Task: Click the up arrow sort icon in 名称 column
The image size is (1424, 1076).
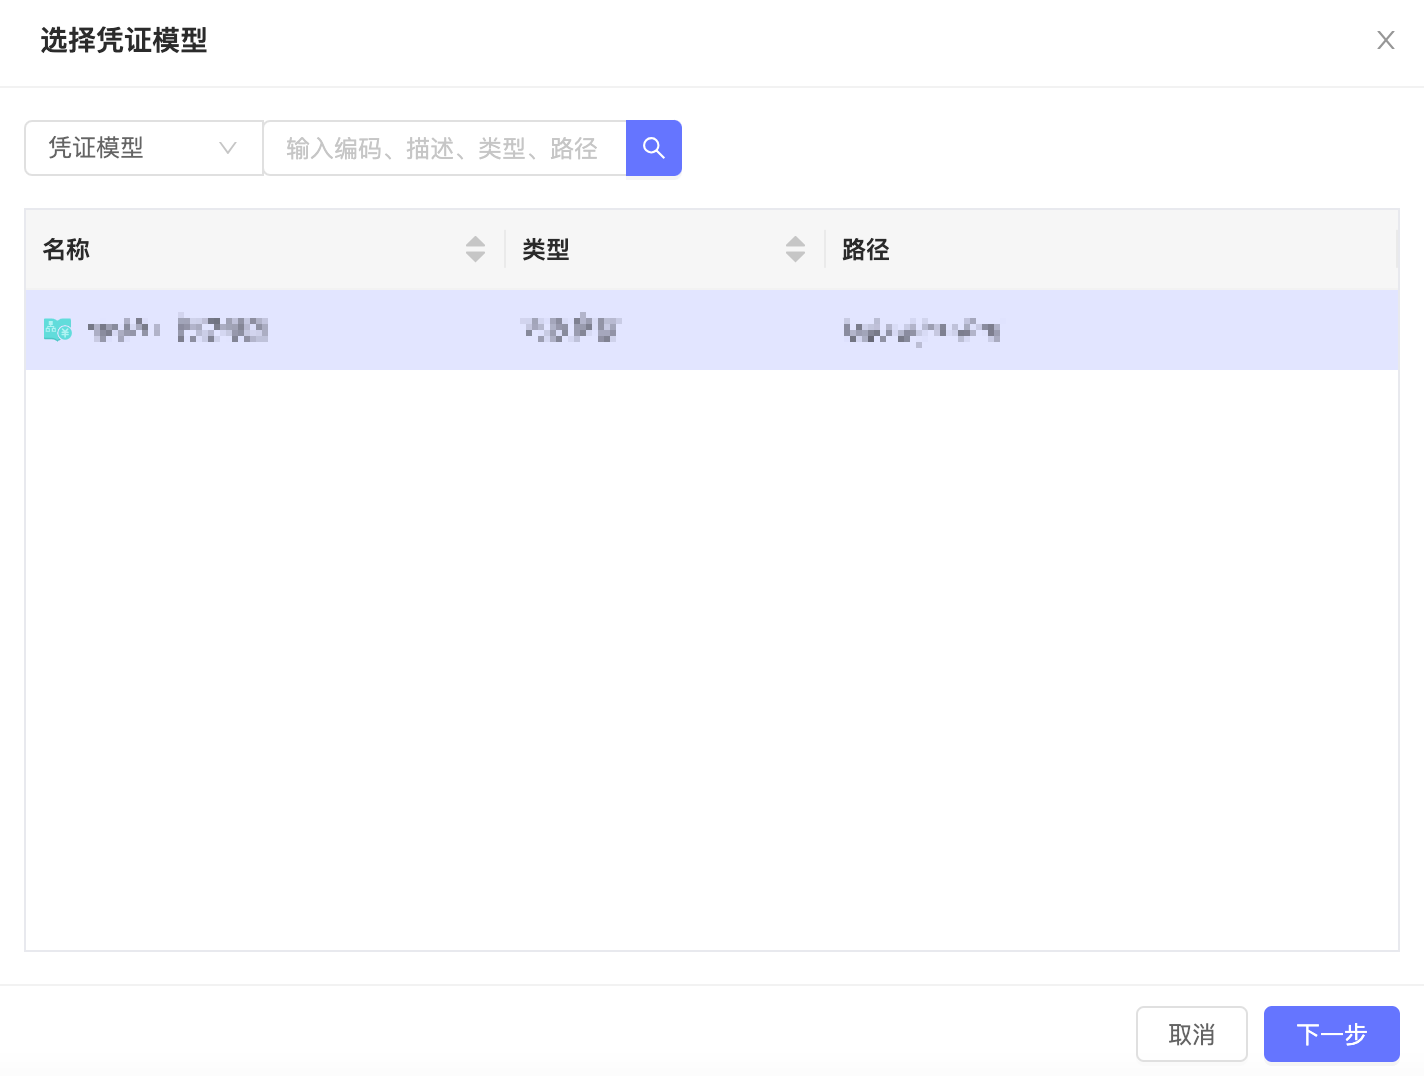Action: (x=475, y=241)
